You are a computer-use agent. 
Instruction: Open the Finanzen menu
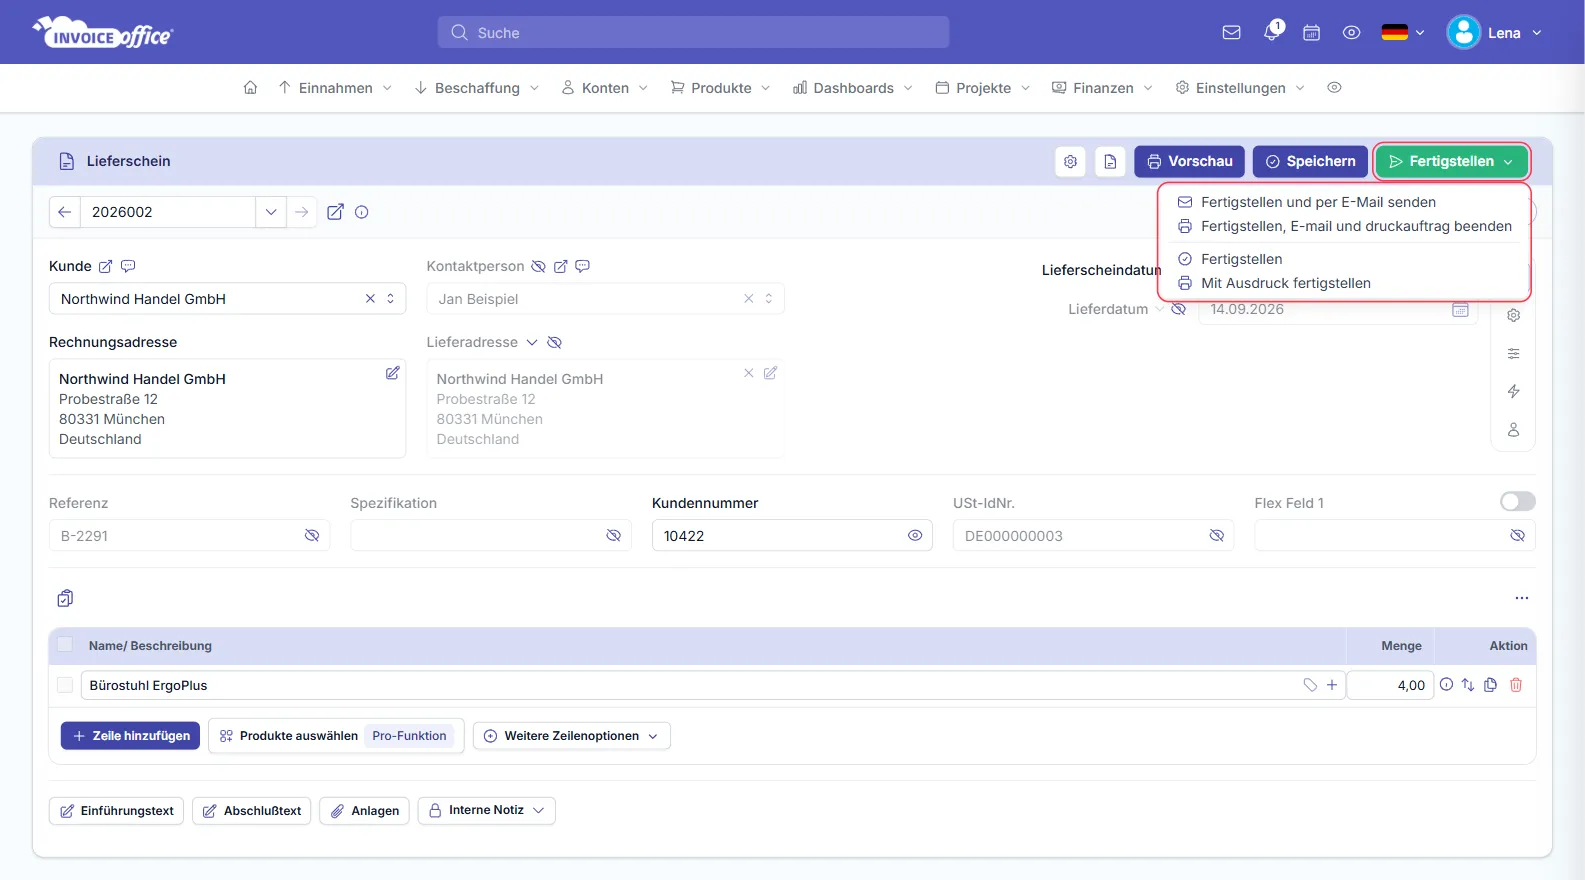pyautogui.click(x=1103, y=88)
